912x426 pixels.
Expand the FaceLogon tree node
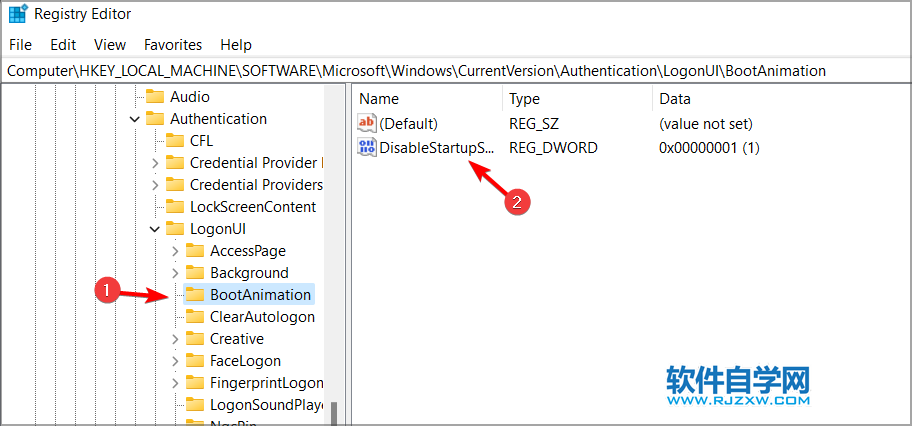click(x=175, y=361)
